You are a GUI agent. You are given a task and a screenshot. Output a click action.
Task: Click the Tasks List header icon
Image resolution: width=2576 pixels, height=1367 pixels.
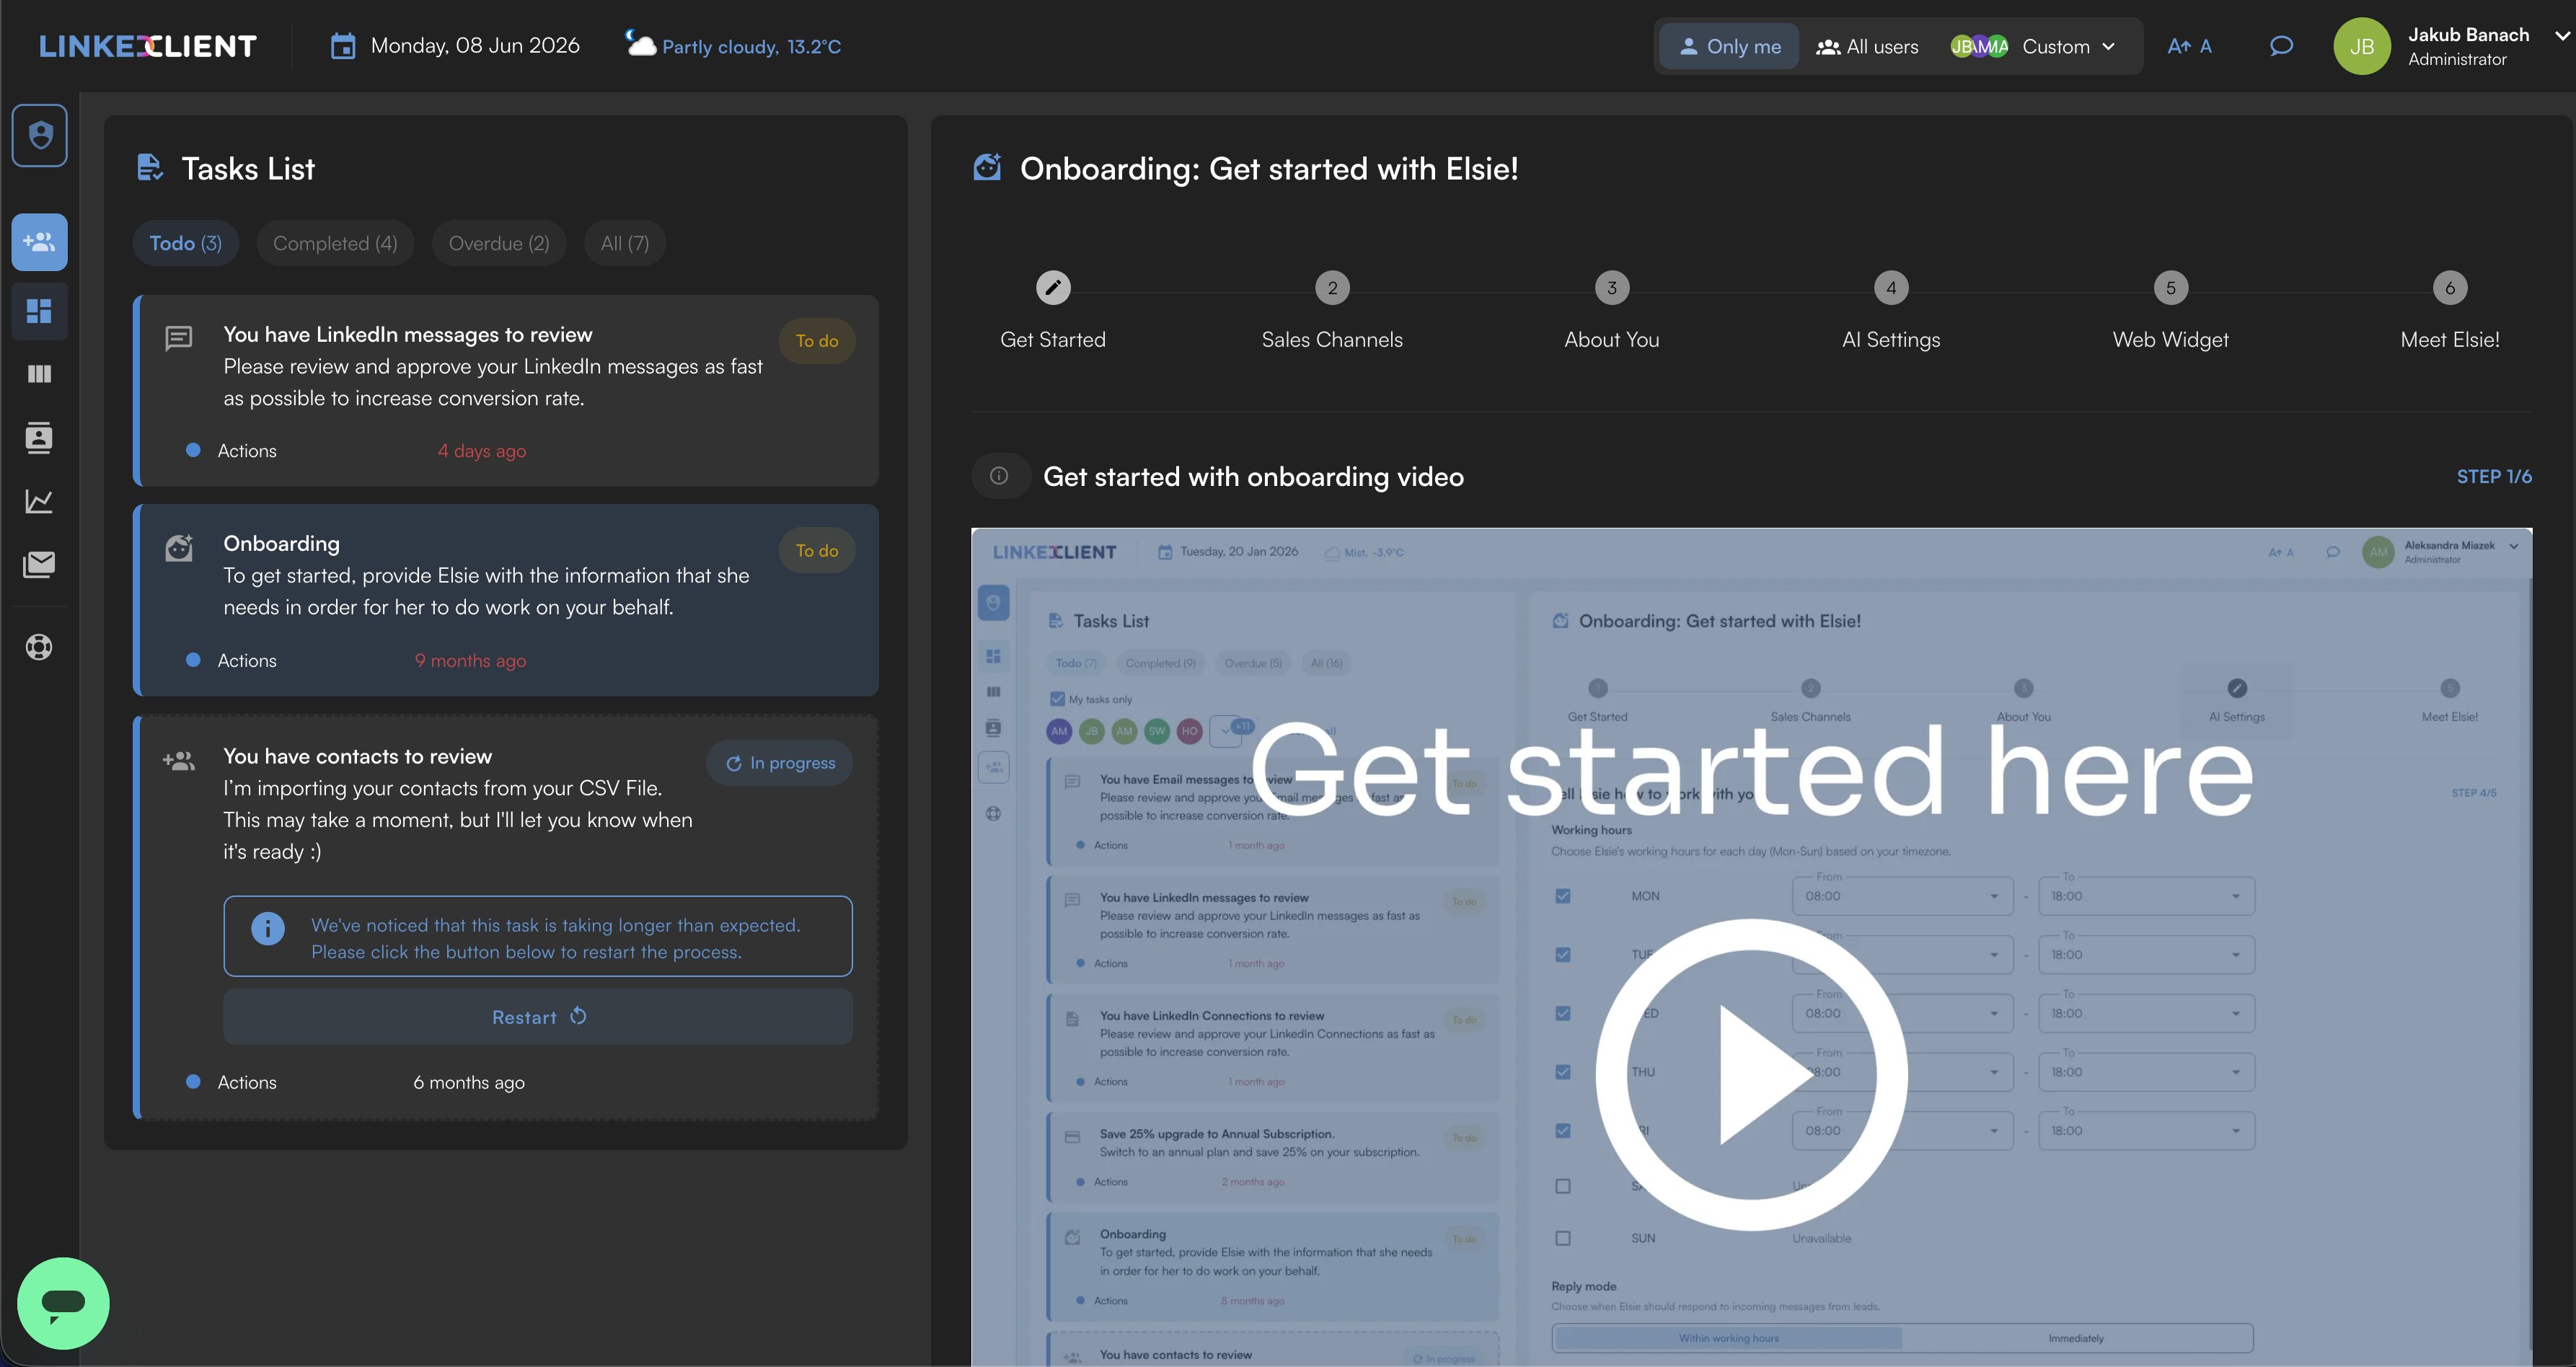pos(150,168)
